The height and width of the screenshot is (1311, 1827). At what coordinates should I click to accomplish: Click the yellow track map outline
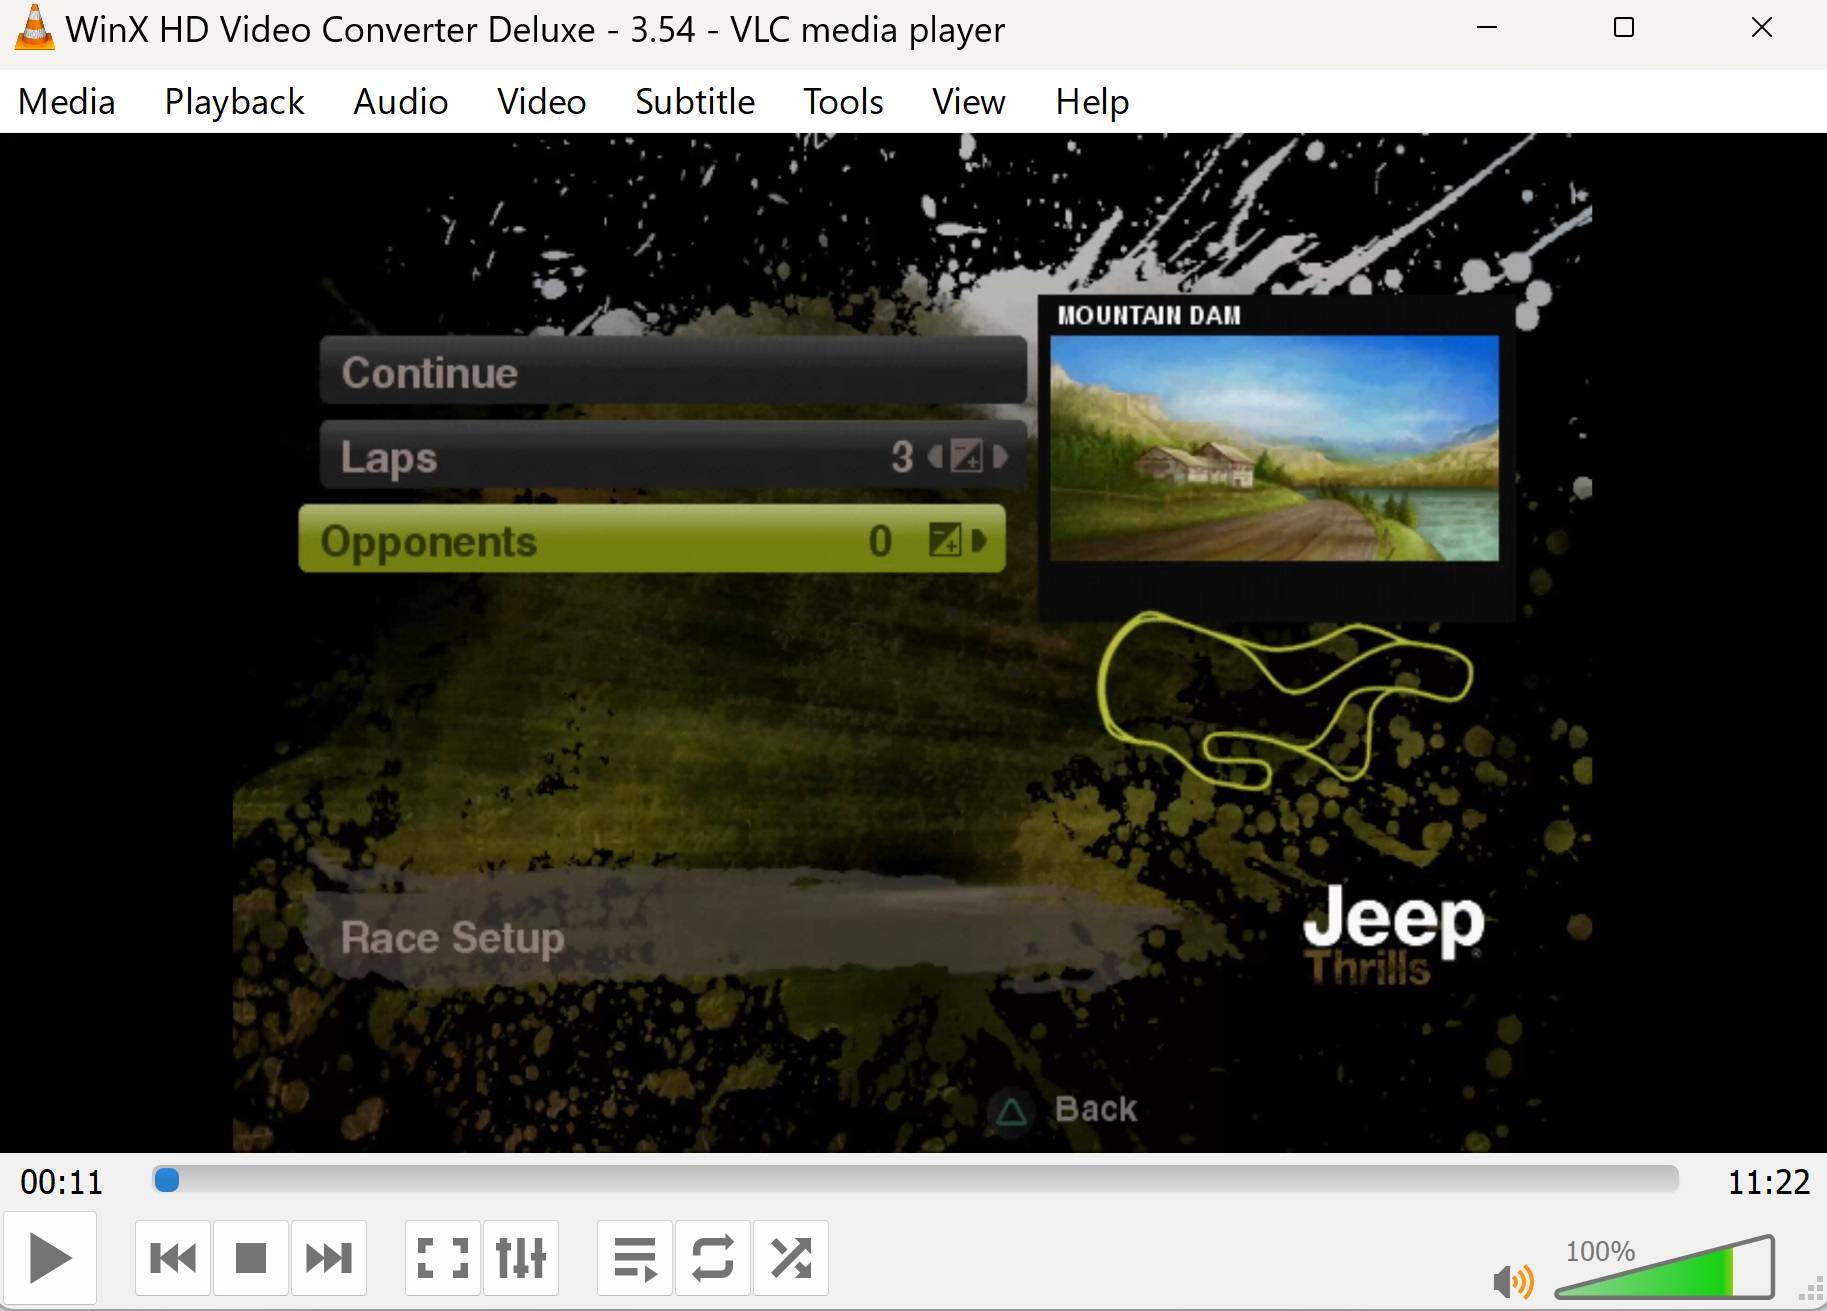coord(1285,700)
